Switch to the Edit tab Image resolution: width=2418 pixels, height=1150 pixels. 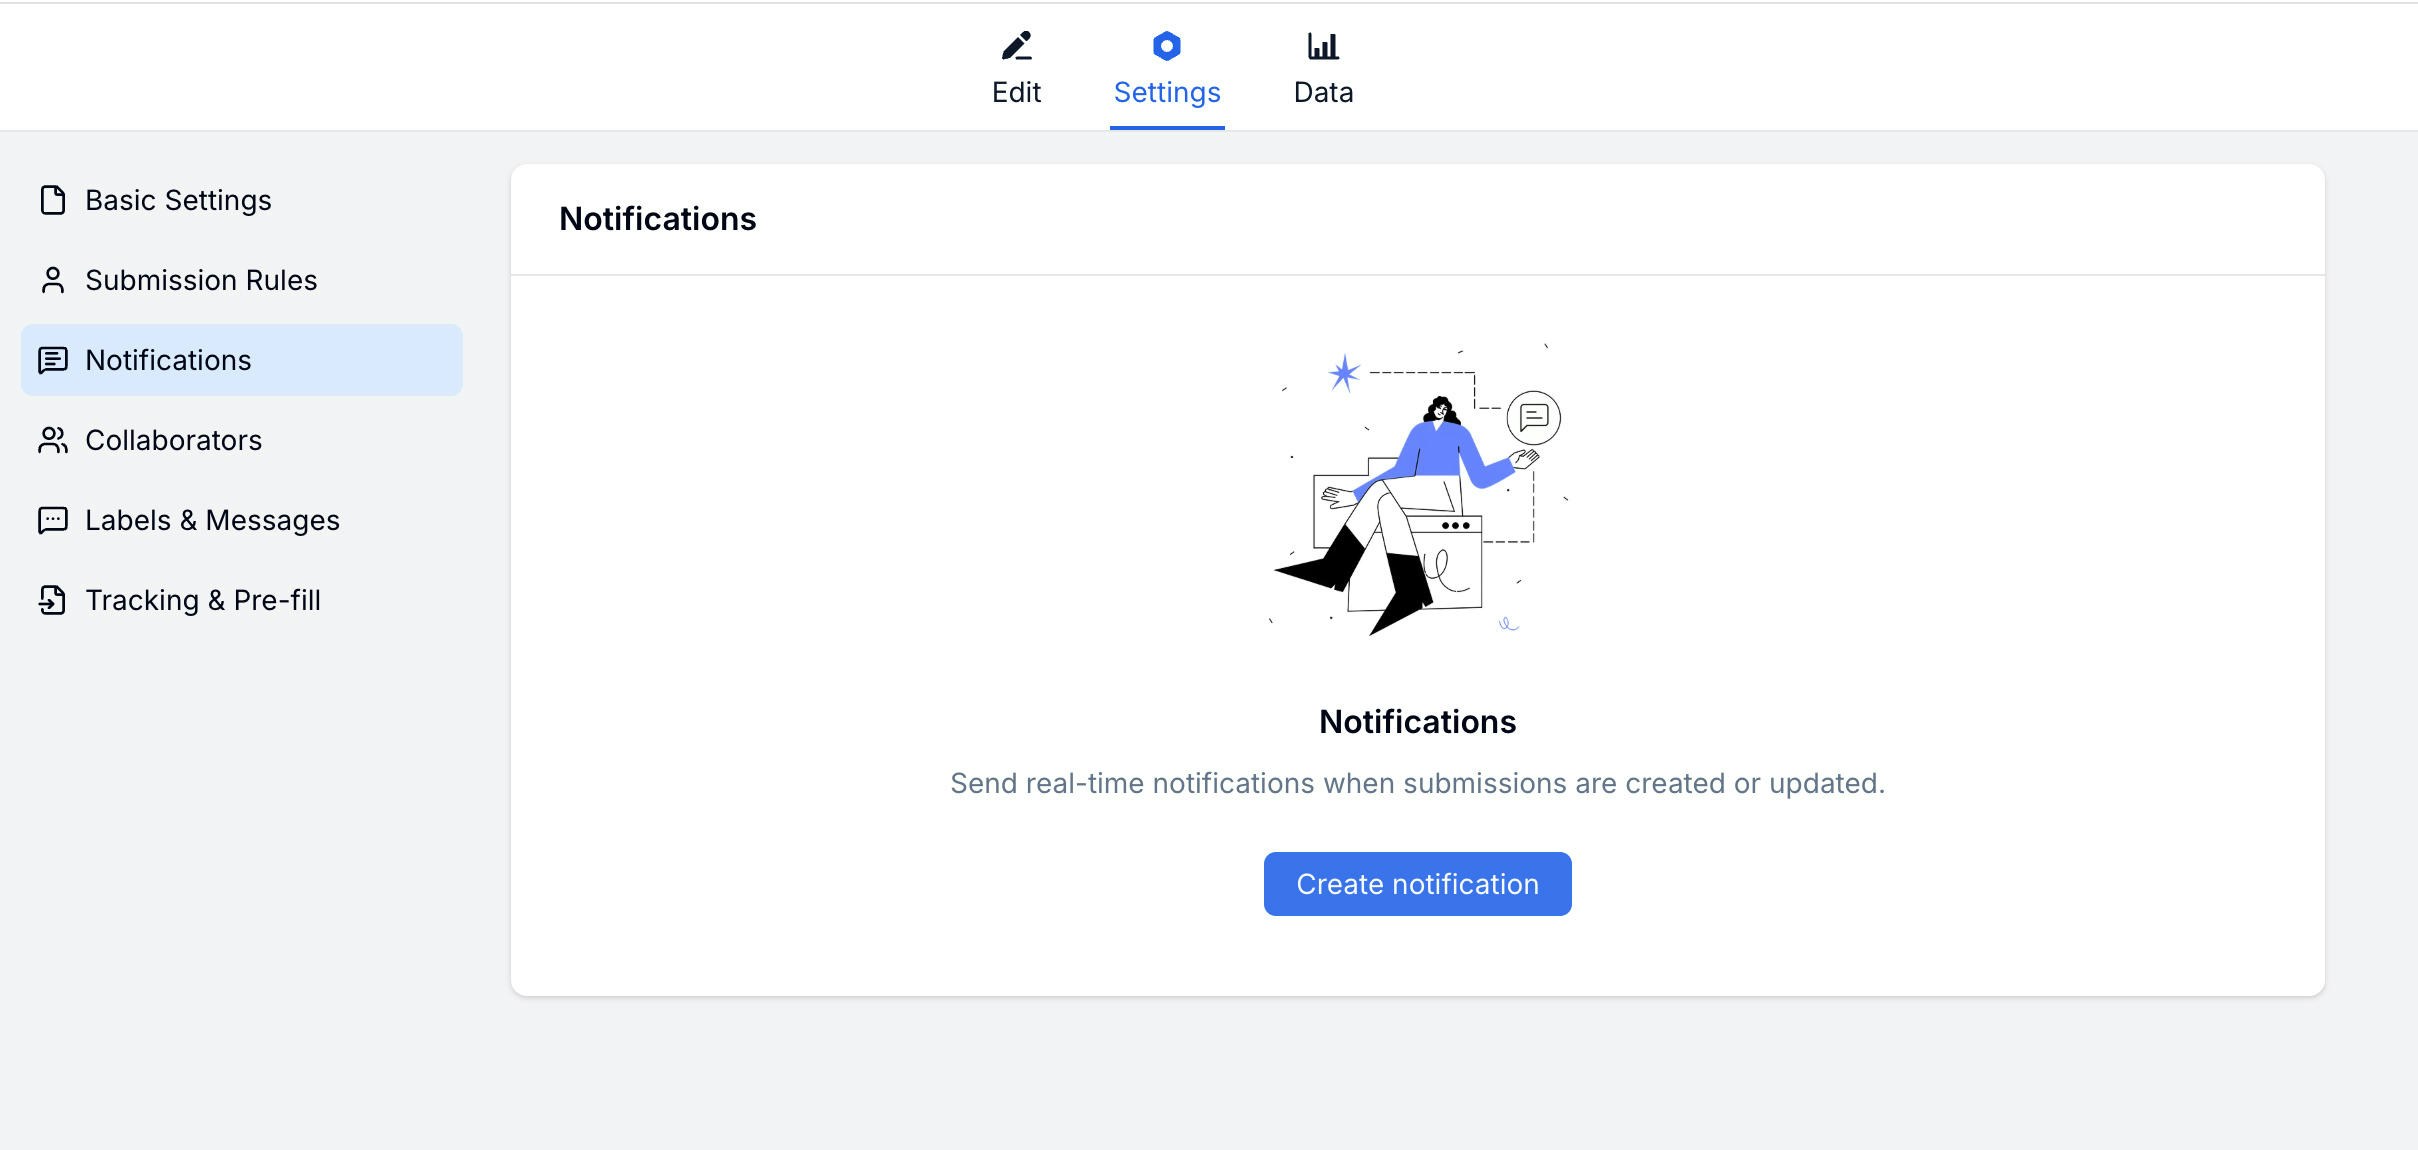coord(1016,91)
